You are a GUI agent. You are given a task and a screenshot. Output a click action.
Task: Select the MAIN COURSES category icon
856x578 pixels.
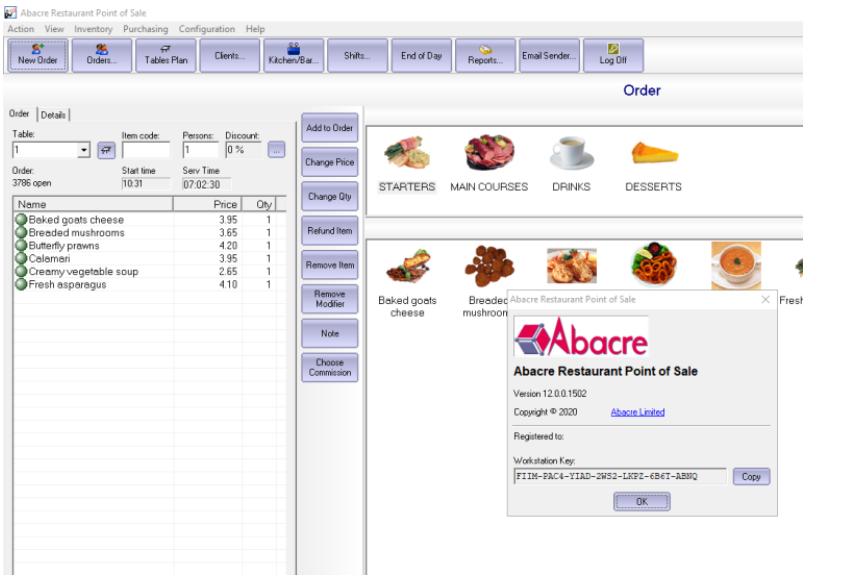tap(489, 154)
